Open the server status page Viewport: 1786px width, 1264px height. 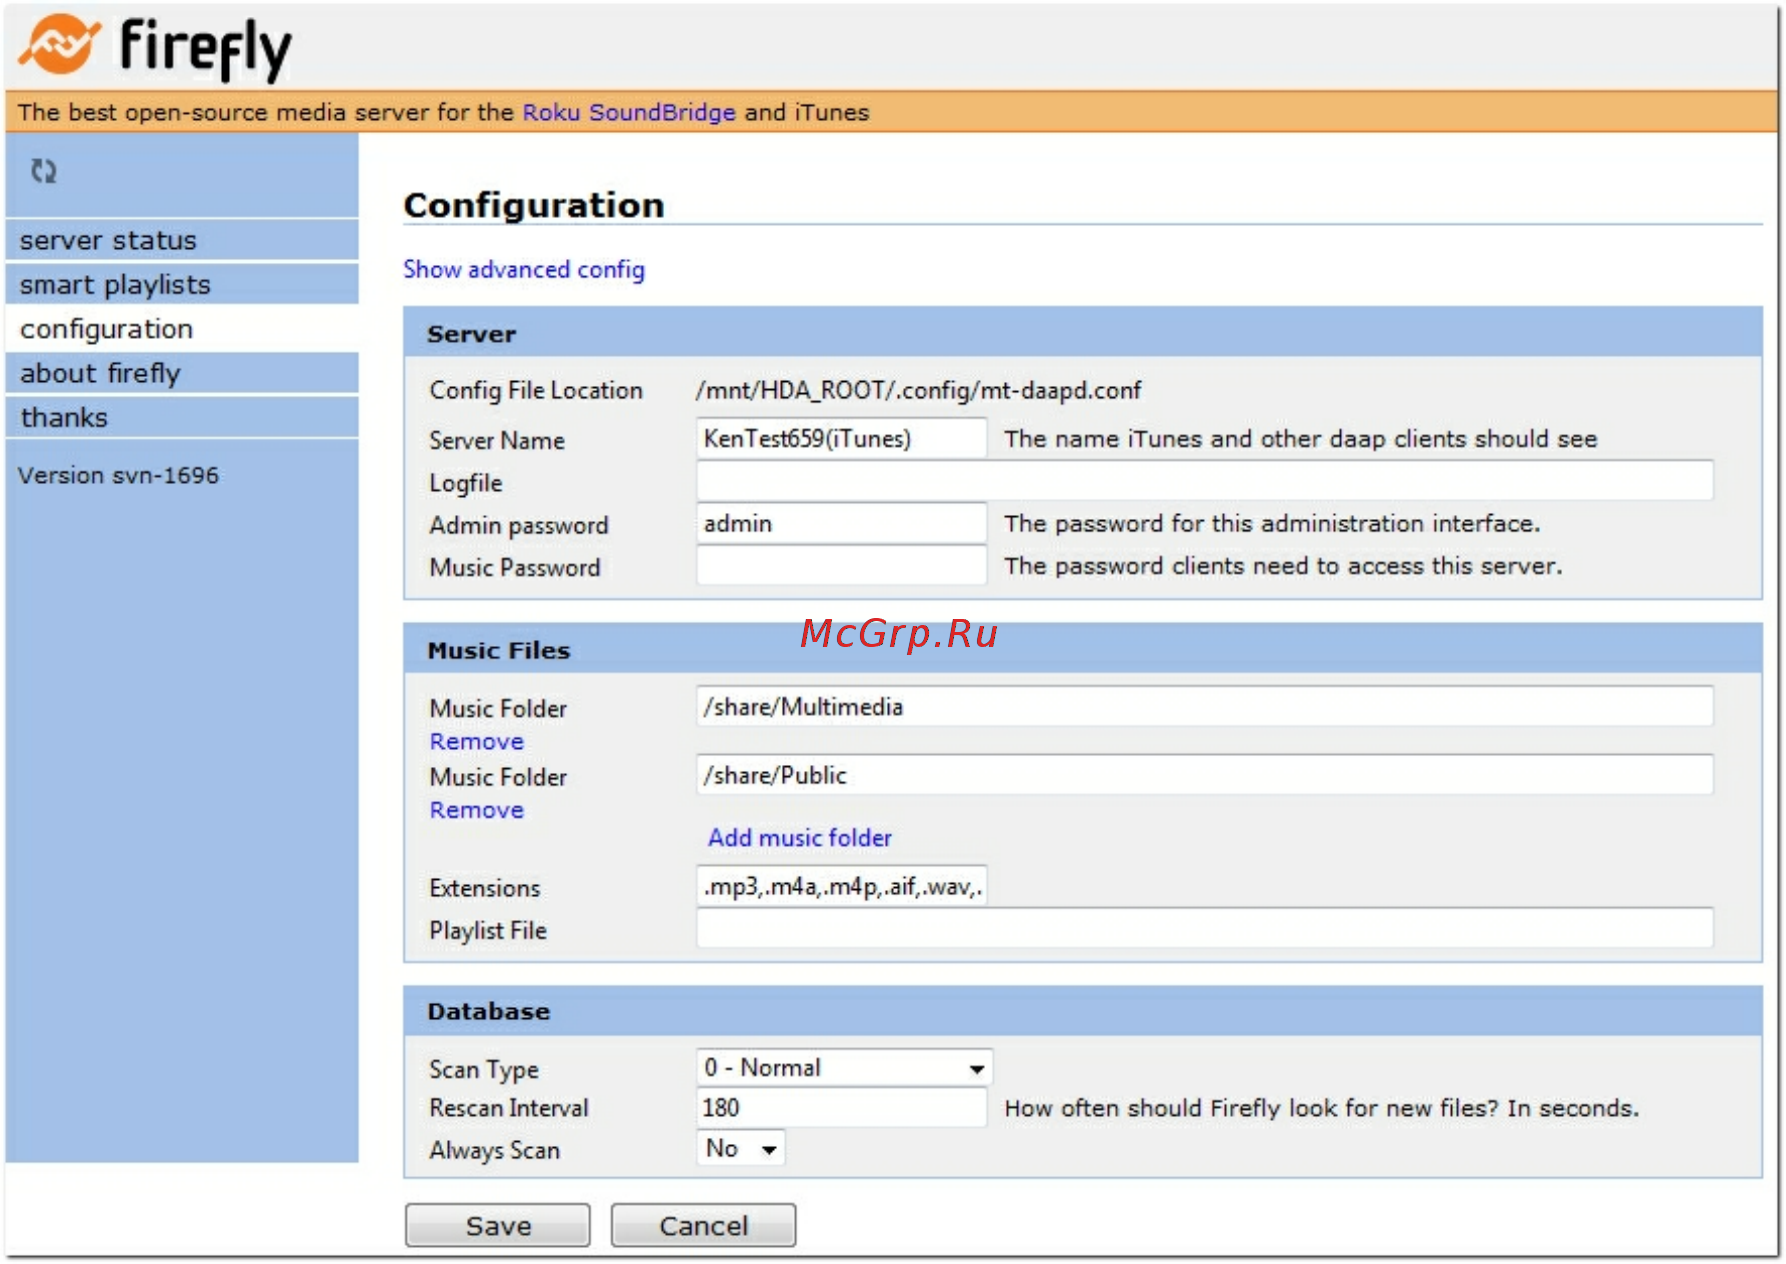pyautogui.click(x=182, y=240)
